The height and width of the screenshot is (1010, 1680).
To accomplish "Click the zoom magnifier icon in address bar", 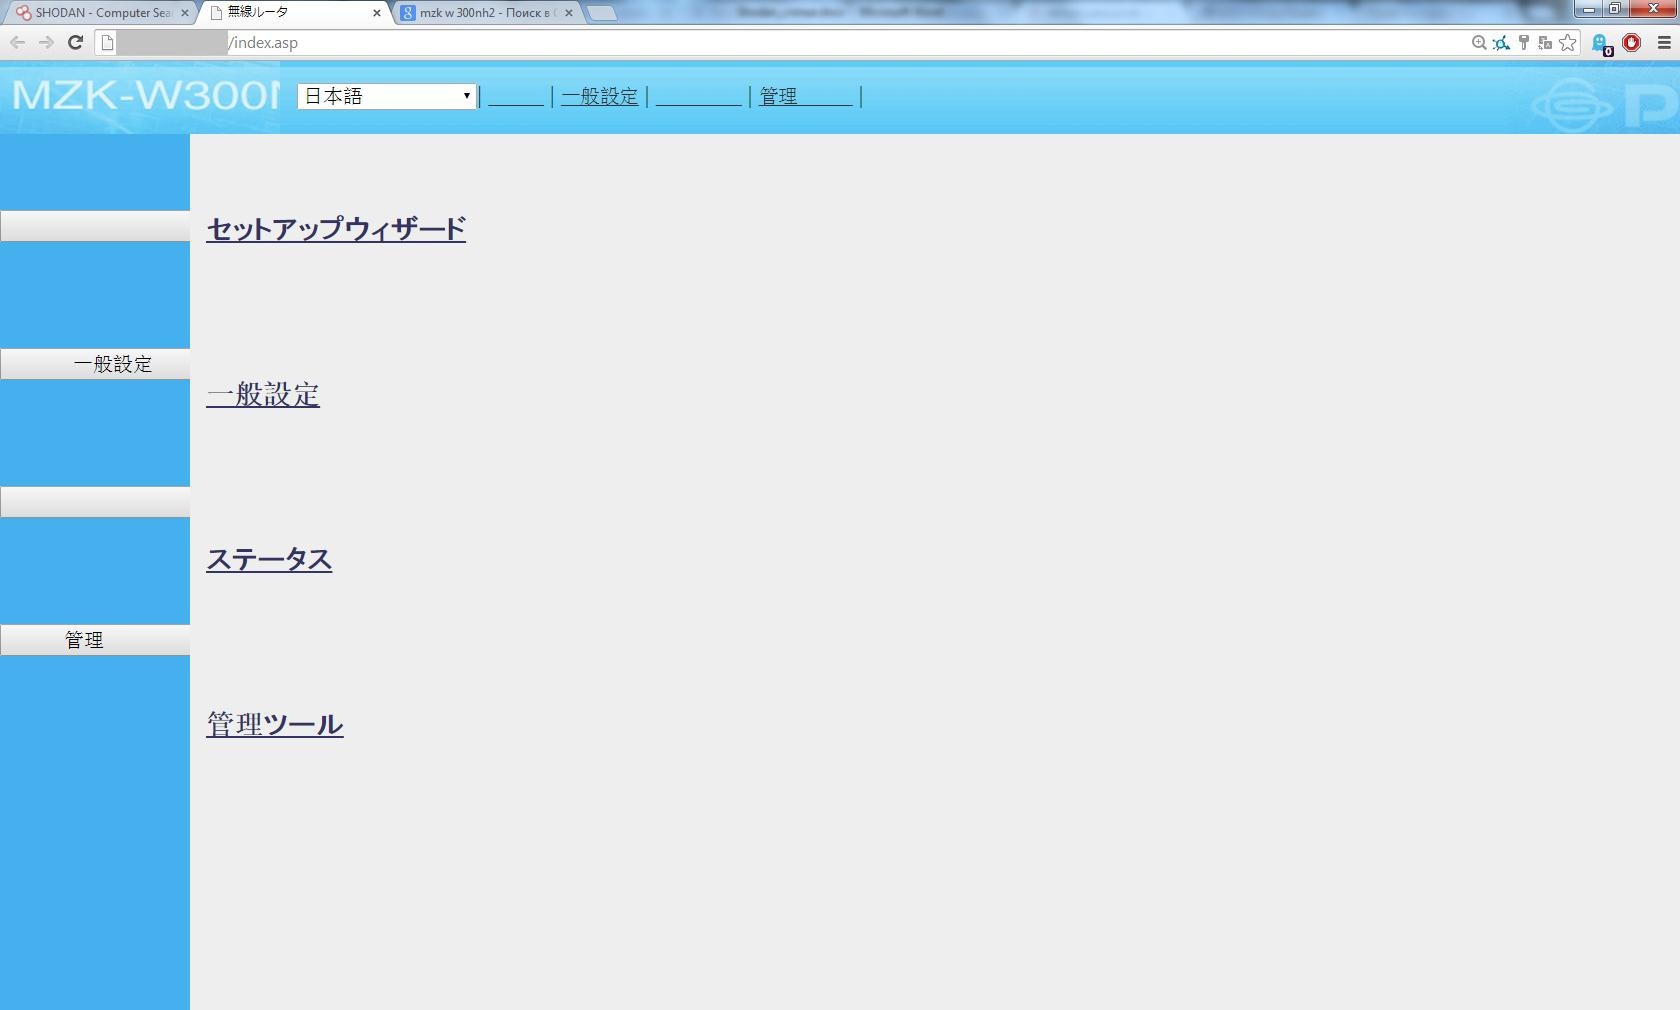I will pos(1479,42).
